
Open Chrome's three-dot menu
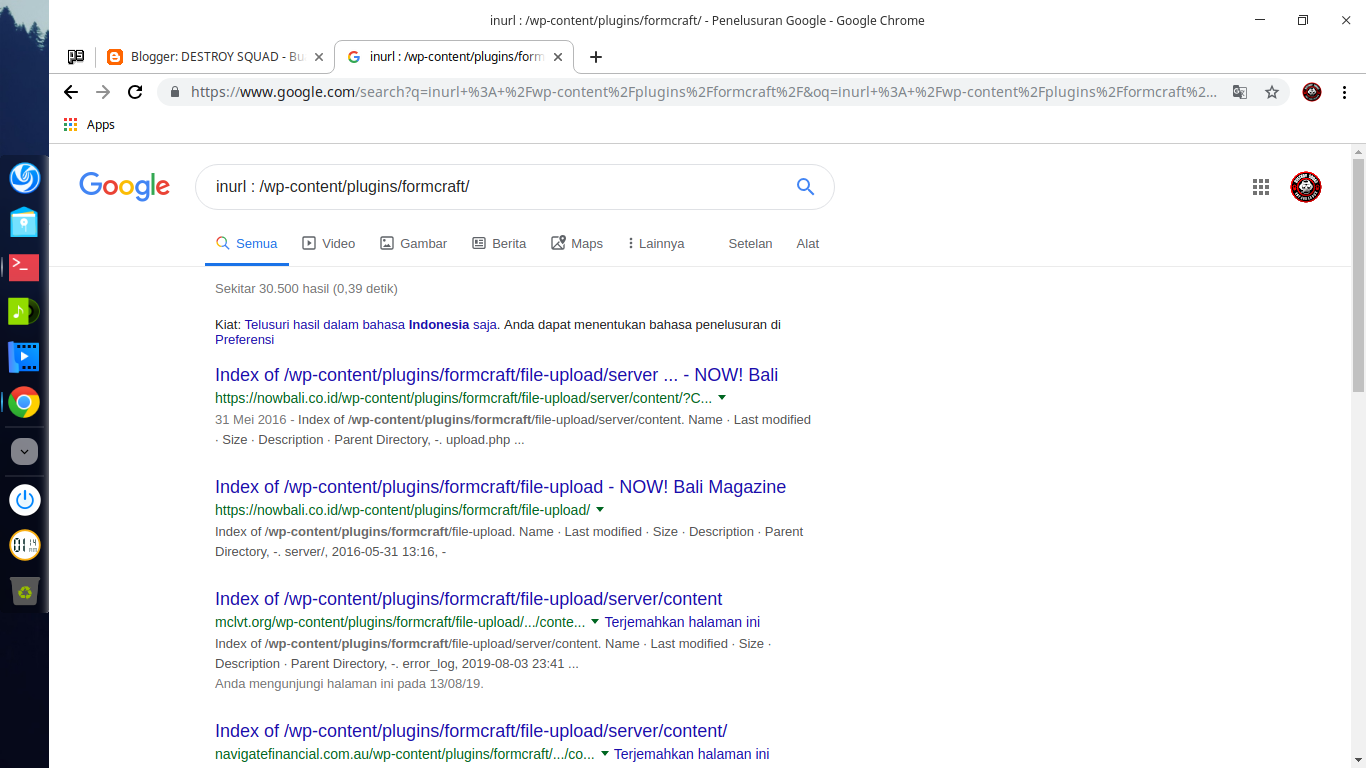tap(1345, 92)
